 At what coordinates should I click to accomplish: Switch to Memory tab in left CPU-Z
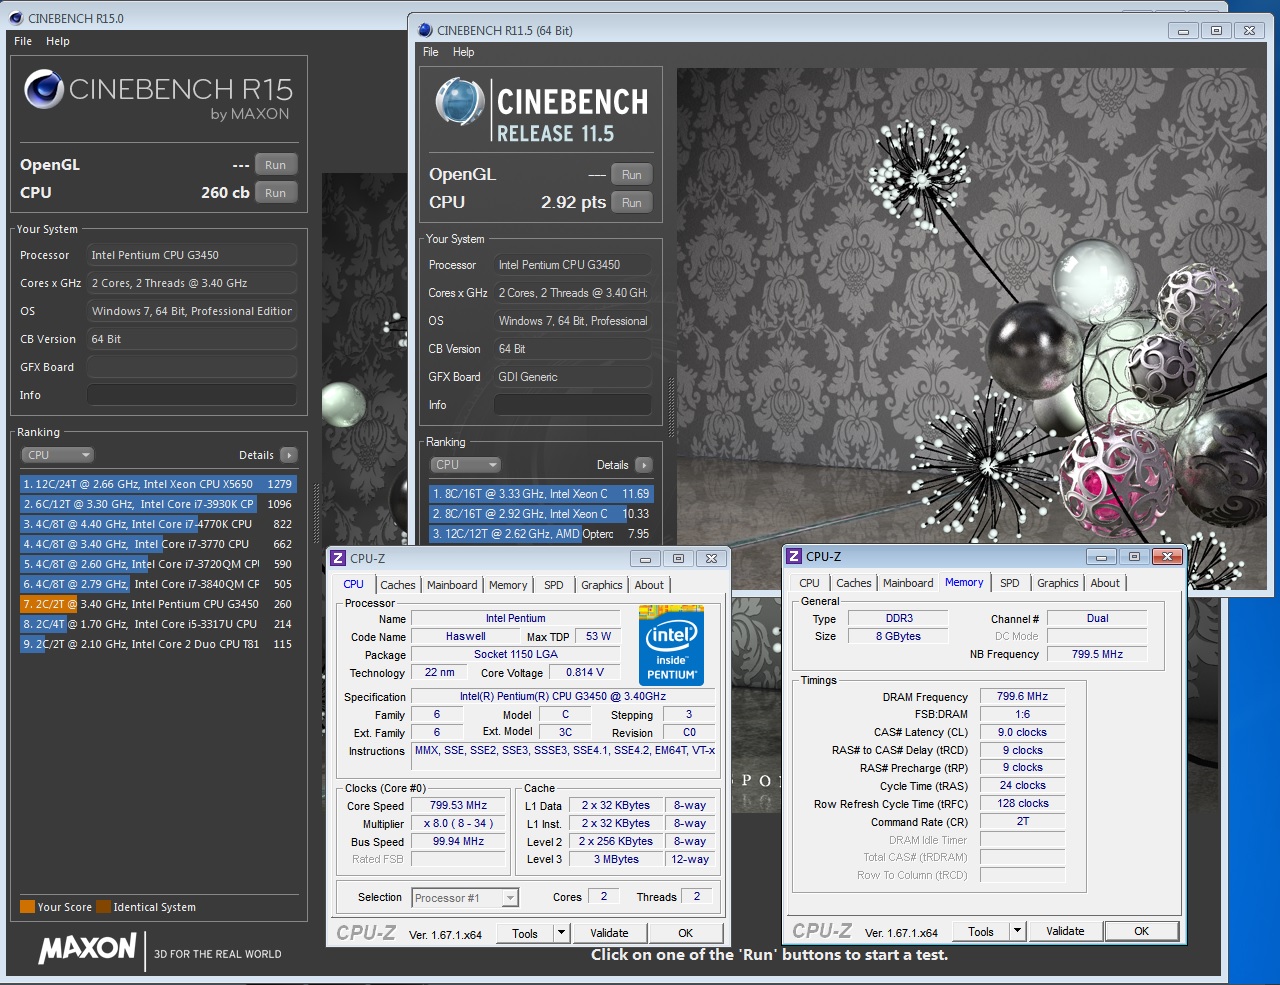click(508, 585)
